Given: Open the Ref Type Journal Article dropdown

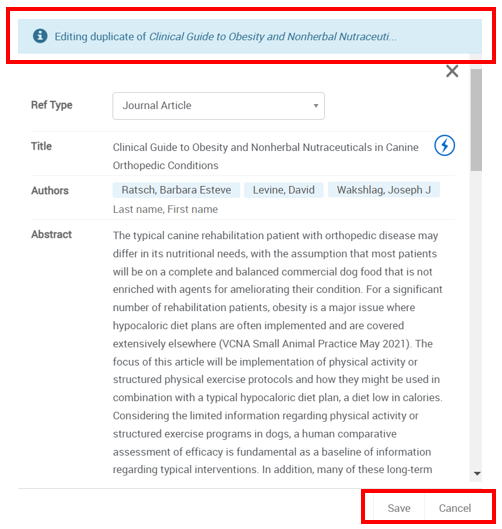Looking at the screenshot, I should [219, 106].
